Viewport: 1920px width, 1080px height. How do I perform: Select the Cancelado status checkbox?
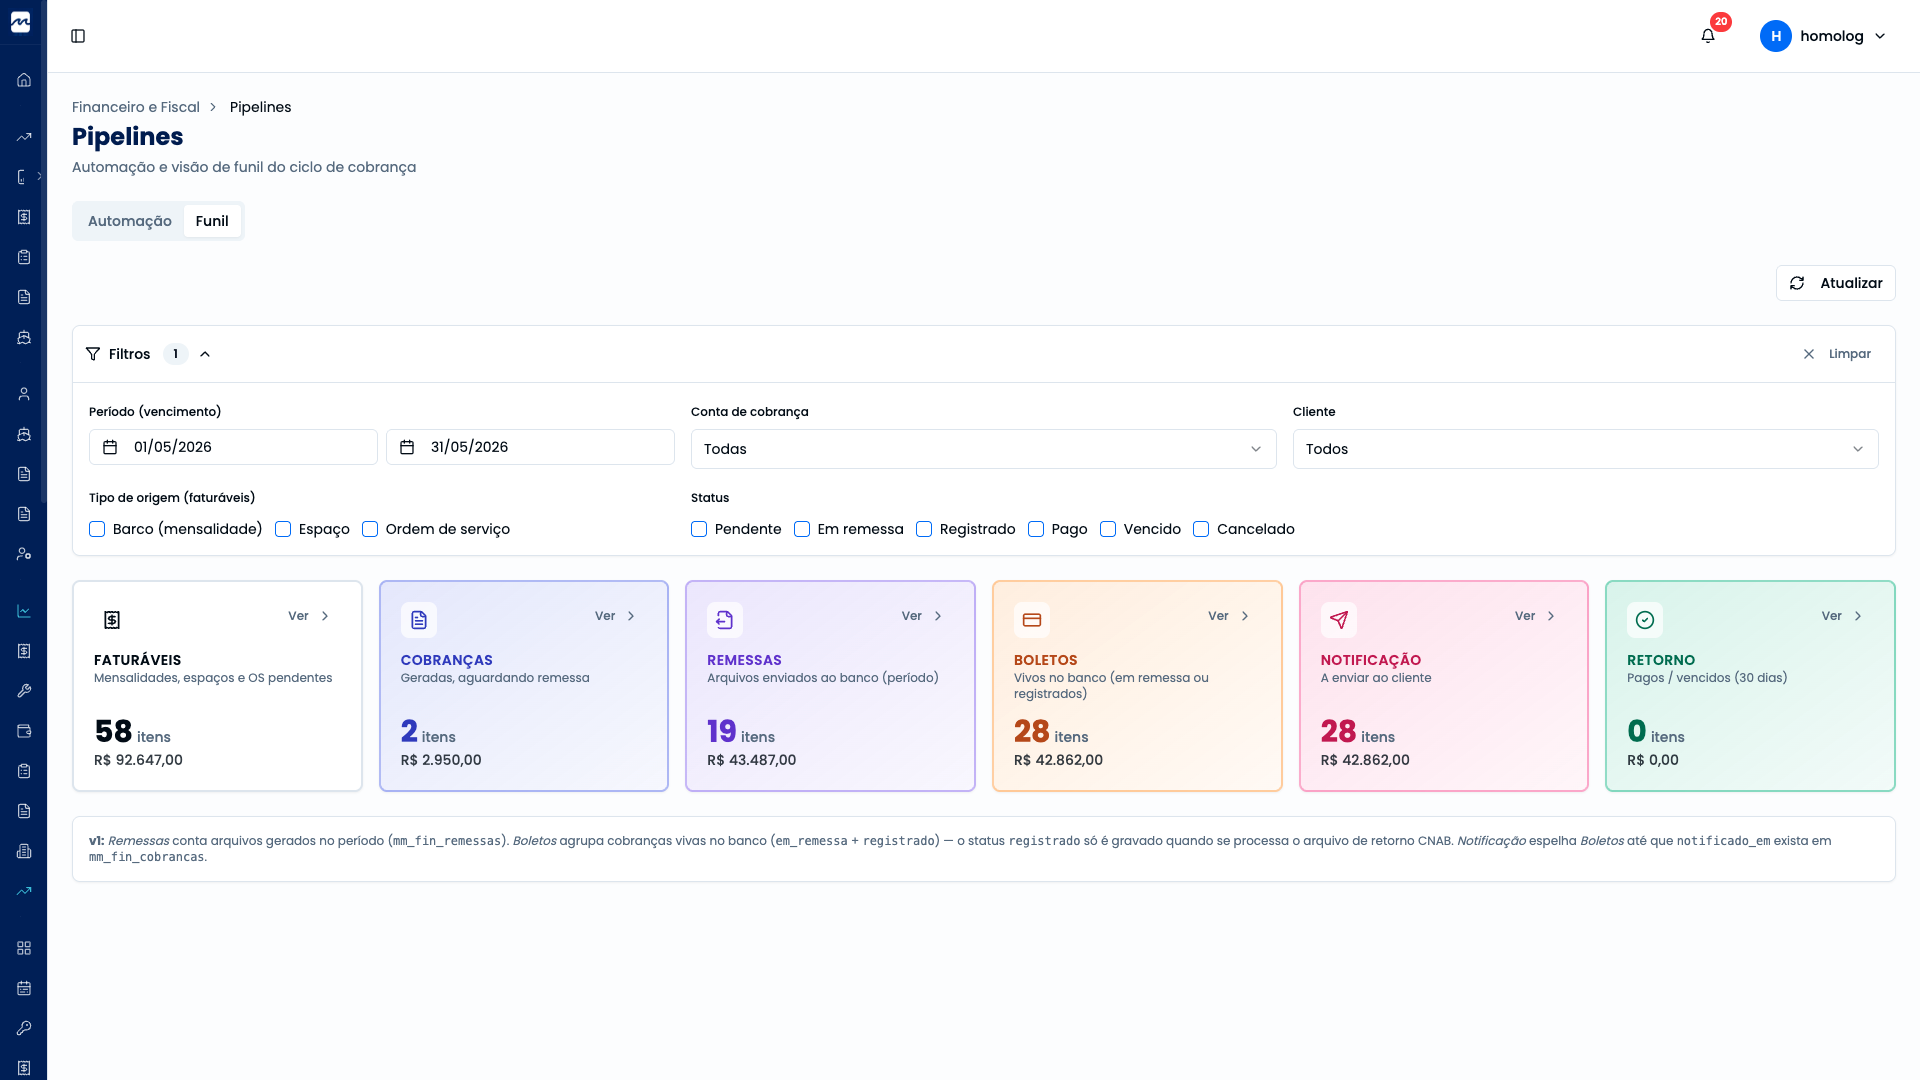[1201, 529]
